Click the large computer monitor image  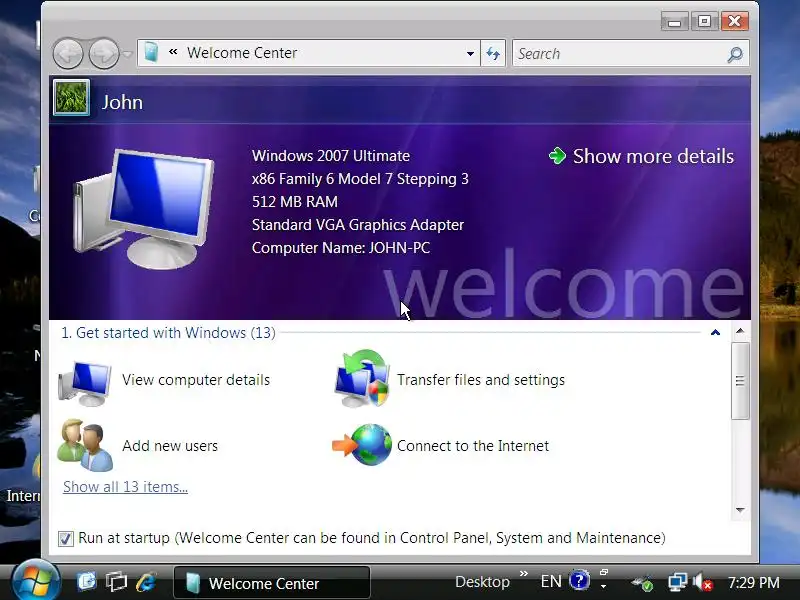point(144,208)
